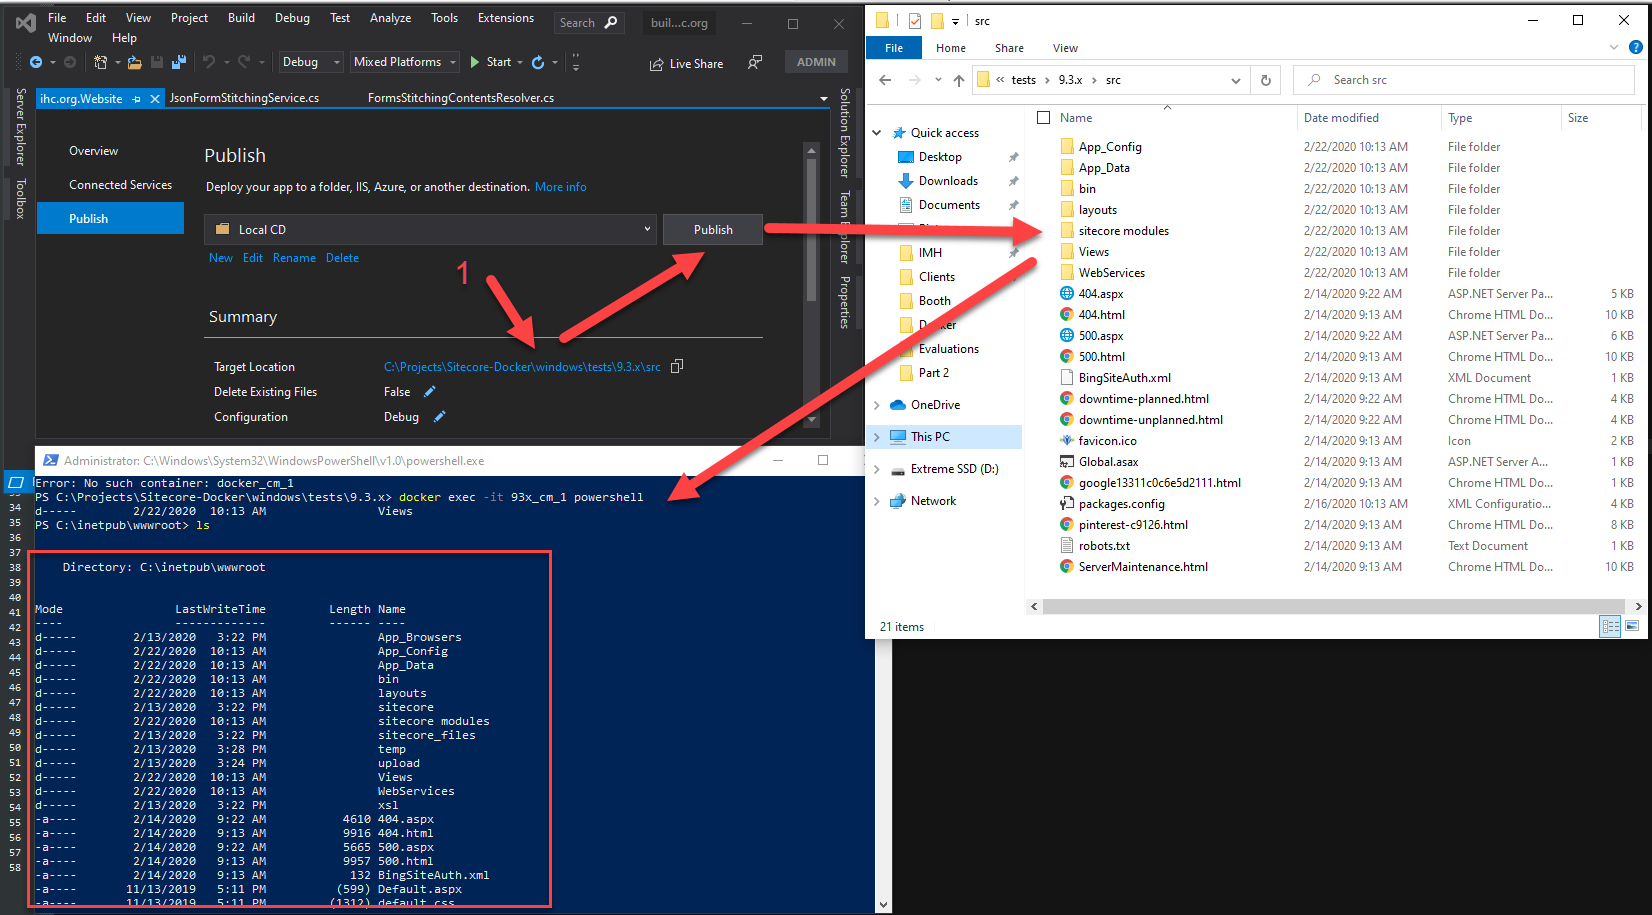The image size is (1652, 915).
Task: Open the Local CD publish profile dropdown
Action: (x=431, y=229)
